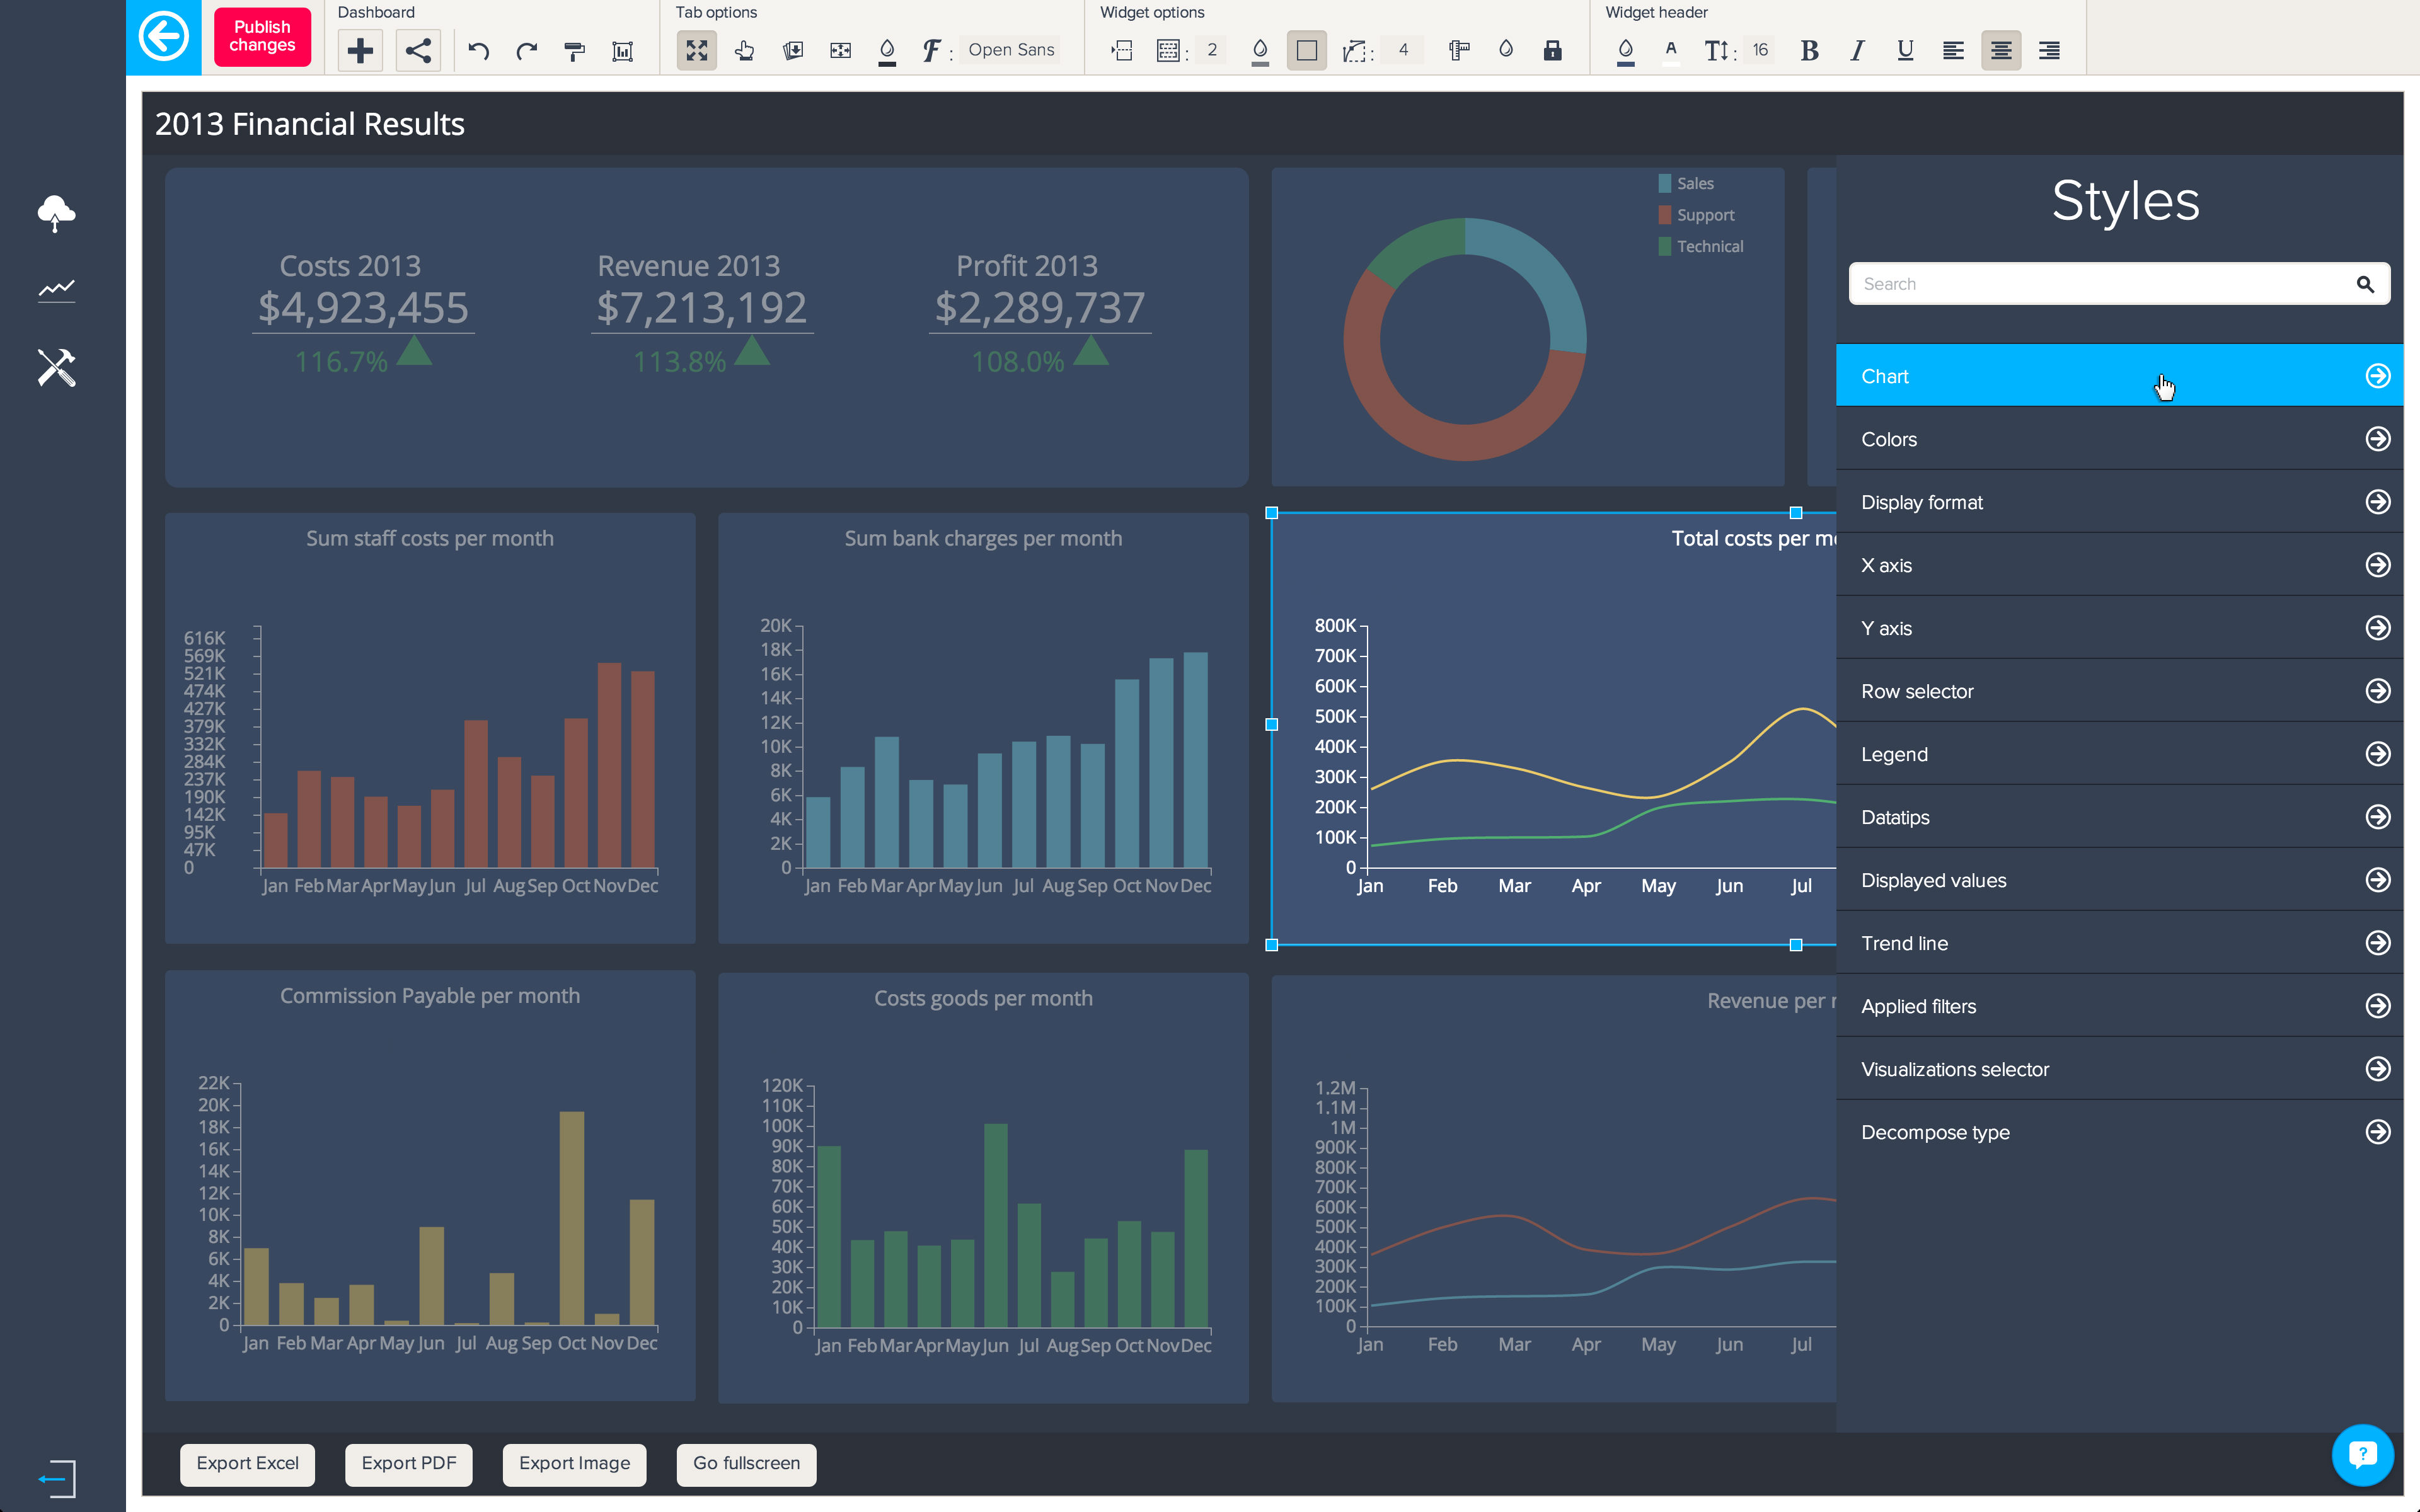Click the widget lock icon
Viewport: 2420px width, 1512px height.
coord(1552,50)
